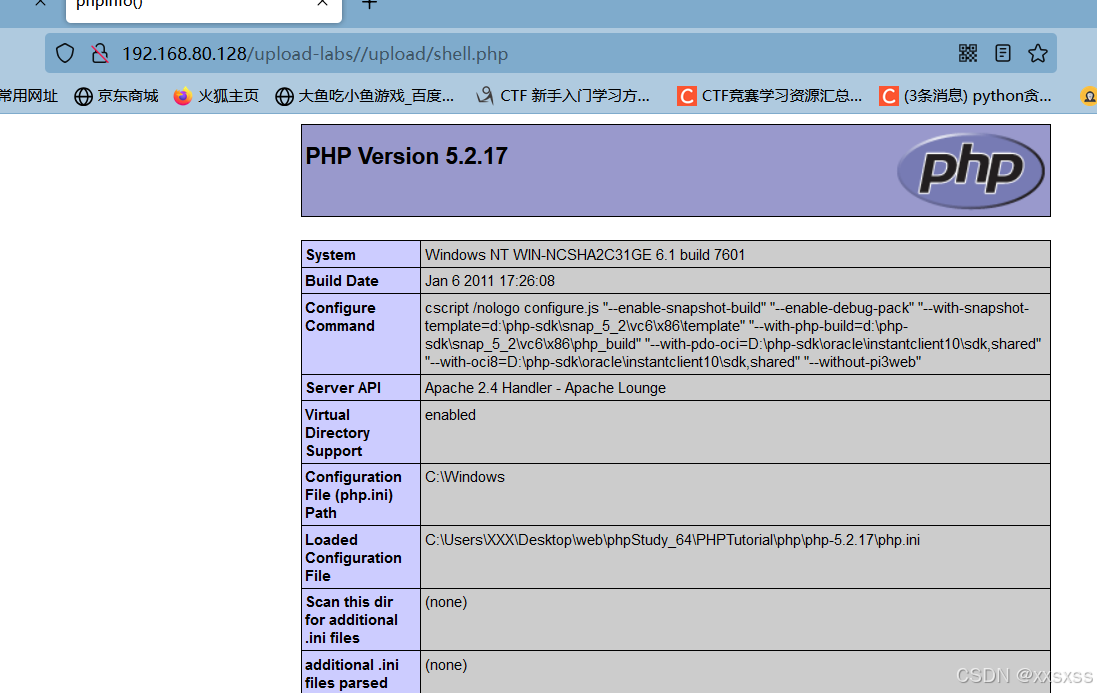This screenshot has height=693, width=1097.
Task: Open the CTF 新手入门学习方 bookmark
Action: click(x=564, y=96)
